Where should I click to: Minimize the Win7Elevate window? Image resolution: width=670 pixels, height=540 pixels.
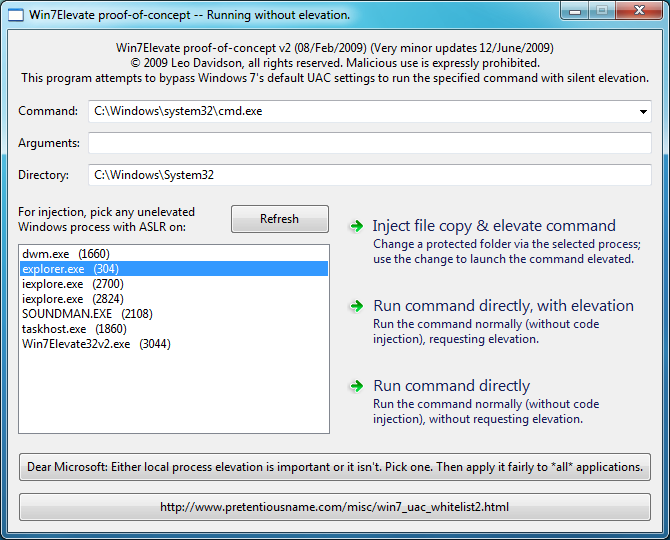575,11
